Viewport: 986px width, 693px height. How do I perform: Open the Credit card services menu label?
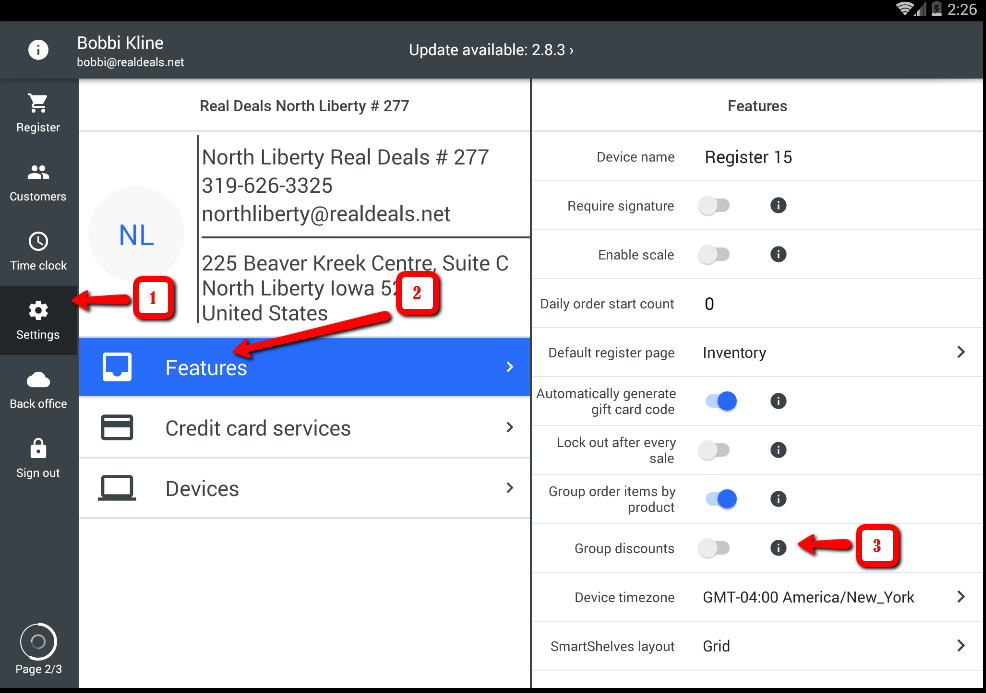pos(258,428)
